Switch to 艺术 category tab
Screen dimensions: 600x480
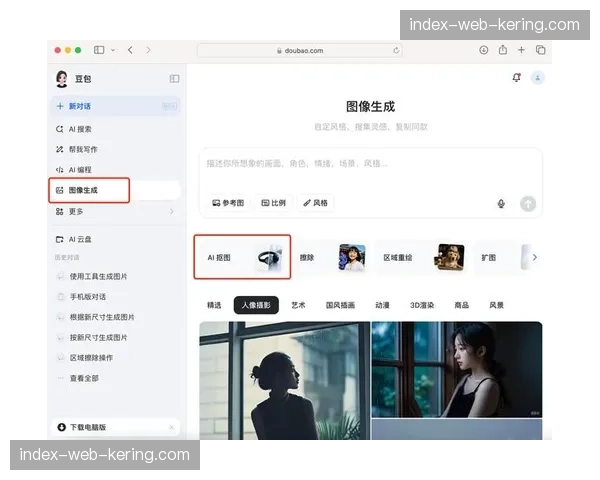pyautogui.click(x=298, y=305)
